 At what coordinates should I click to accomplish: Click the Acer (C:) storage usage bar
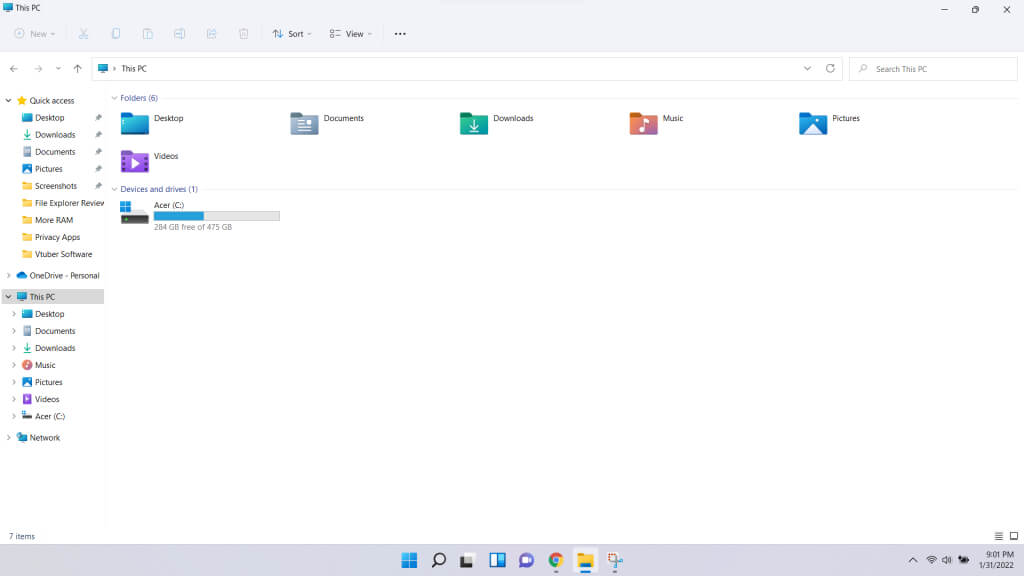pos(216,216)
